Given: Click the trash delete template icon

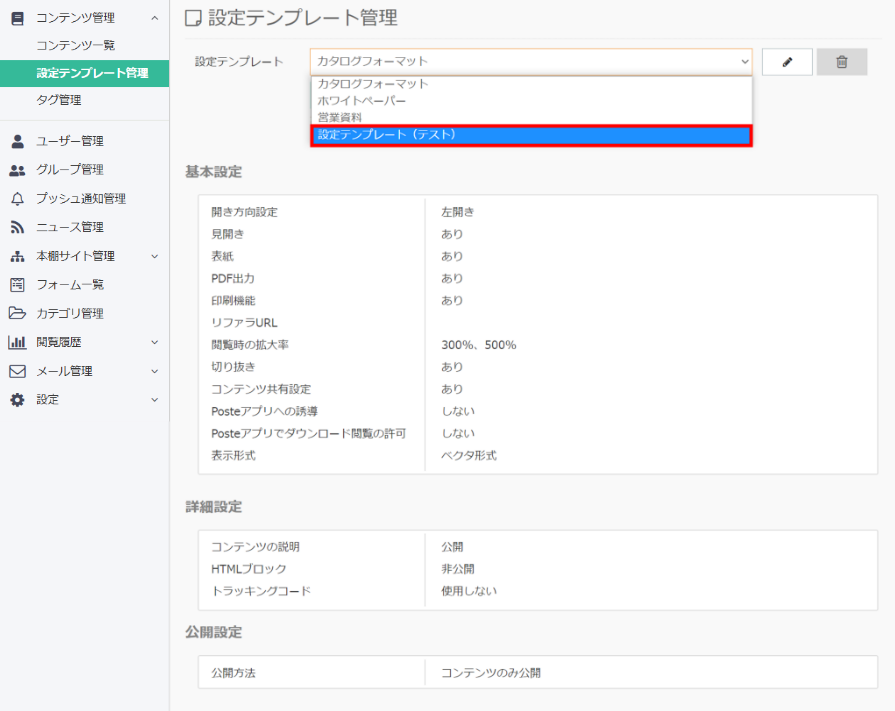Looking at the screenshot, I should click(841, 62).
